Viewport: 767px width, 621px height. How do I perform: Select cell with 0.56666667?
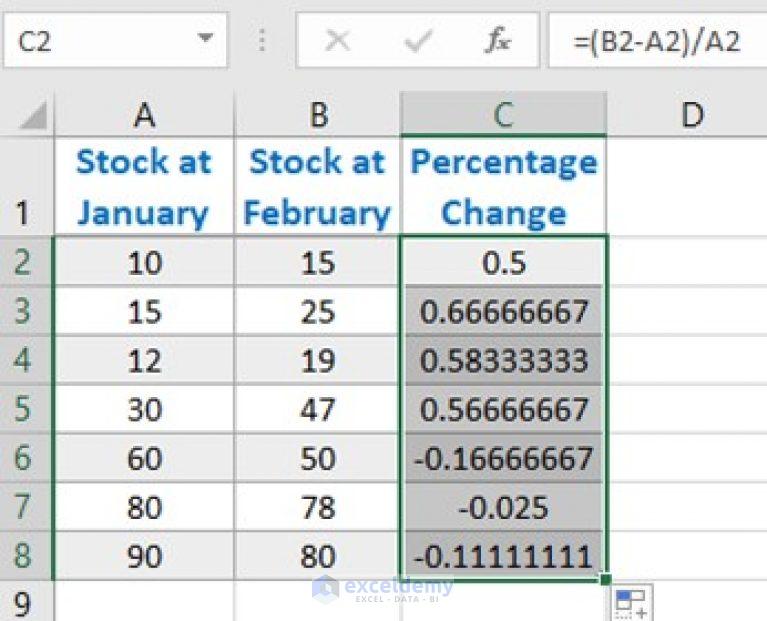coord(503,409)
